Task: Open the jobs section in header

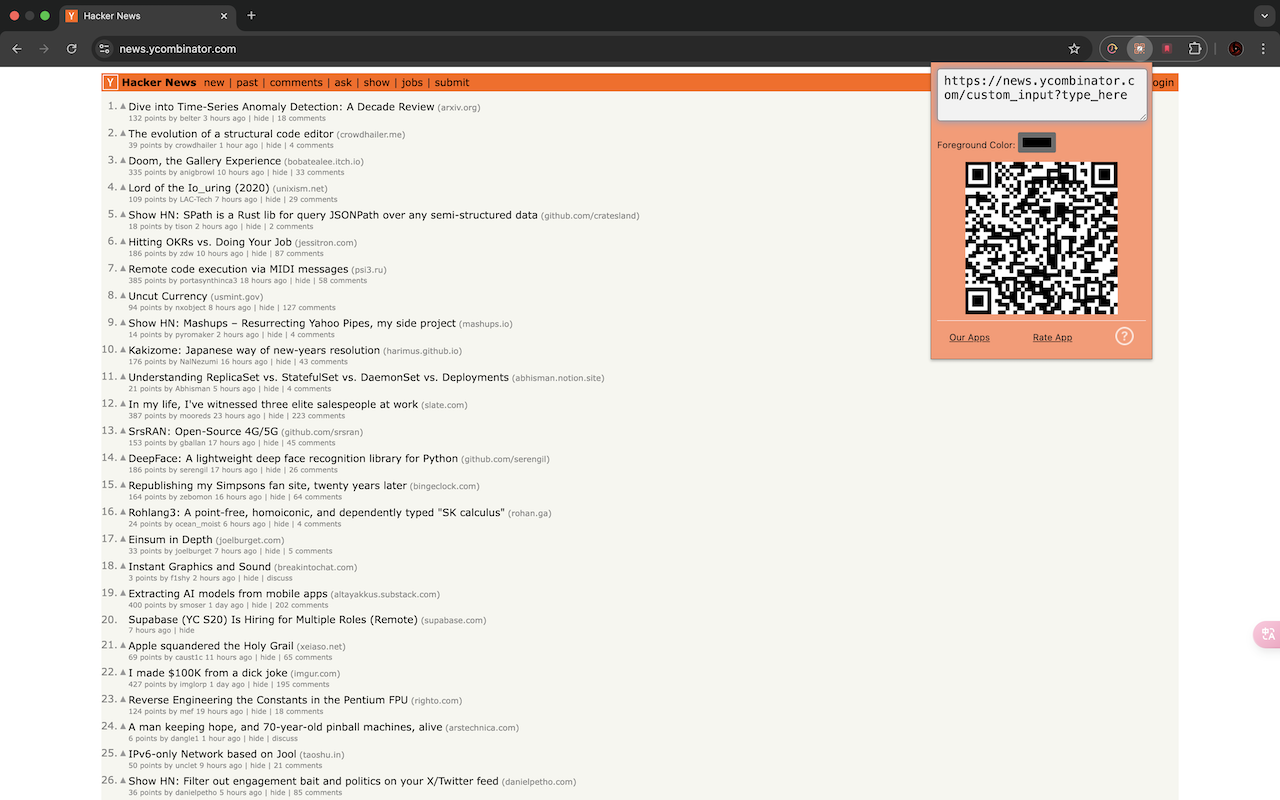Action: tap(412, 83)
